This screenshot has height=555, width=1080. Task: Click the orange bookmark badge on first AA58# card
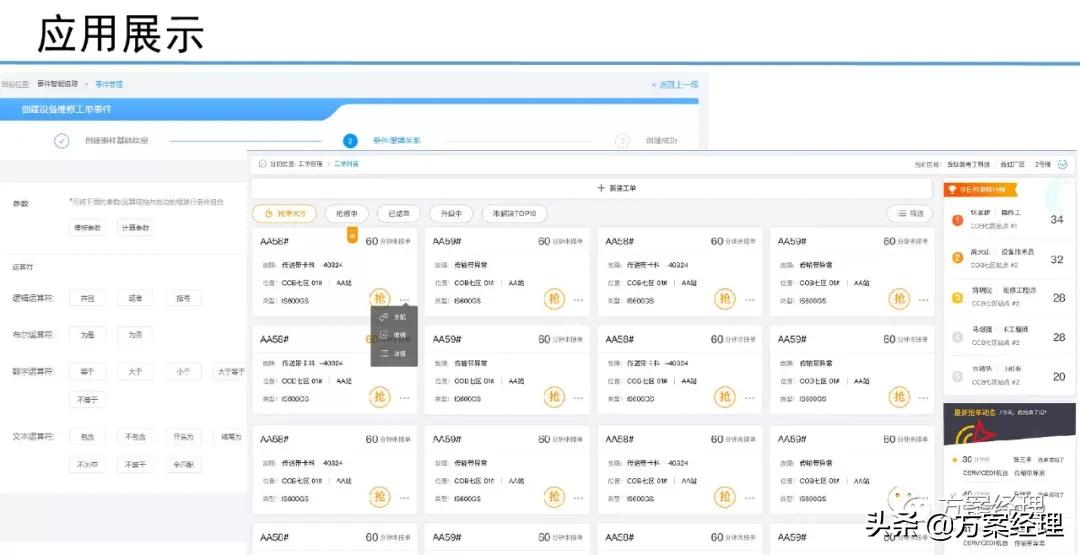pos(352,234)
